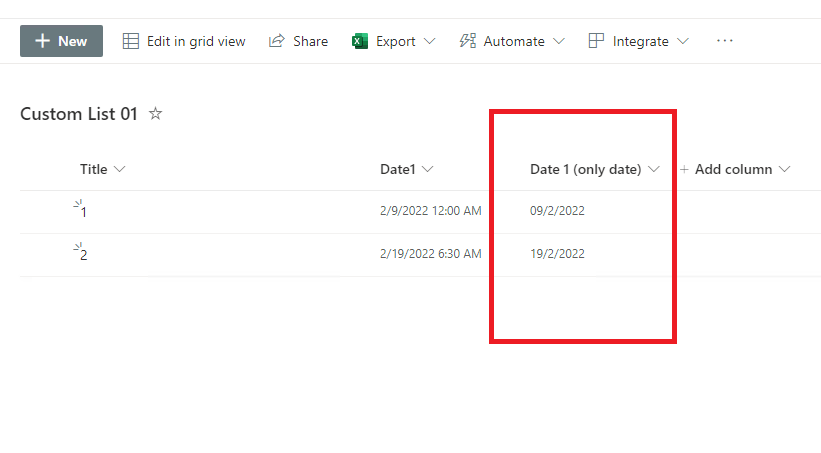The height and width of the screenshot is (453, 821).
Task: Click the Date 1 (only date) column header
Action: 585,169
